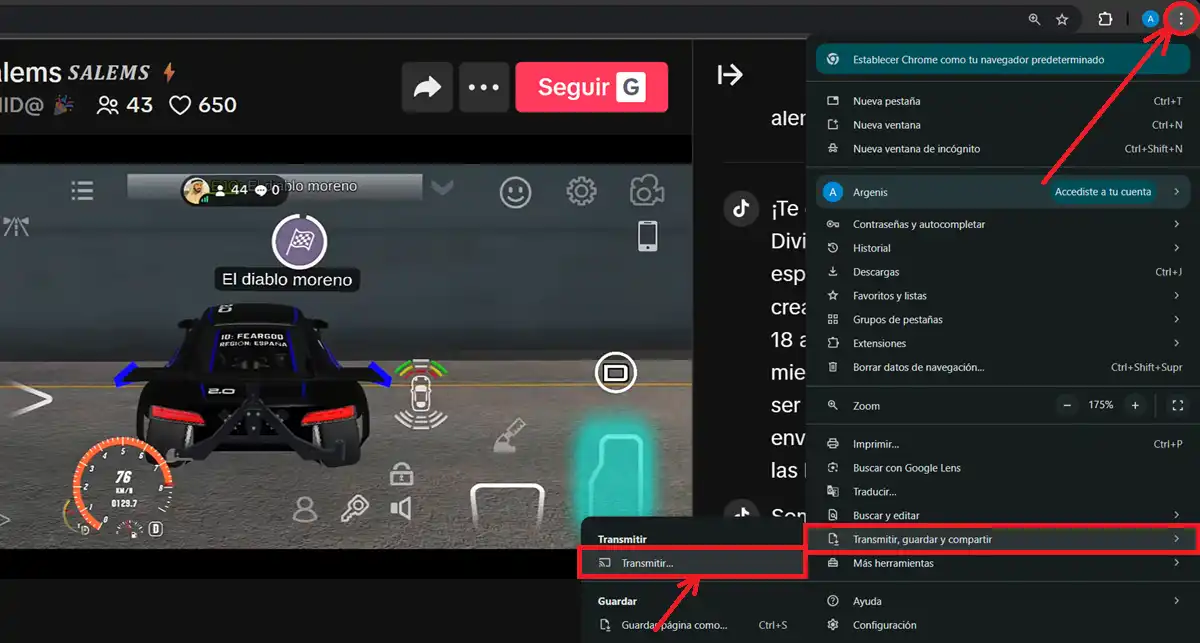Expand Favoritos y listas submenu
The width and height of the screenshot is (1200, 643).
(x=1005, y=296)
